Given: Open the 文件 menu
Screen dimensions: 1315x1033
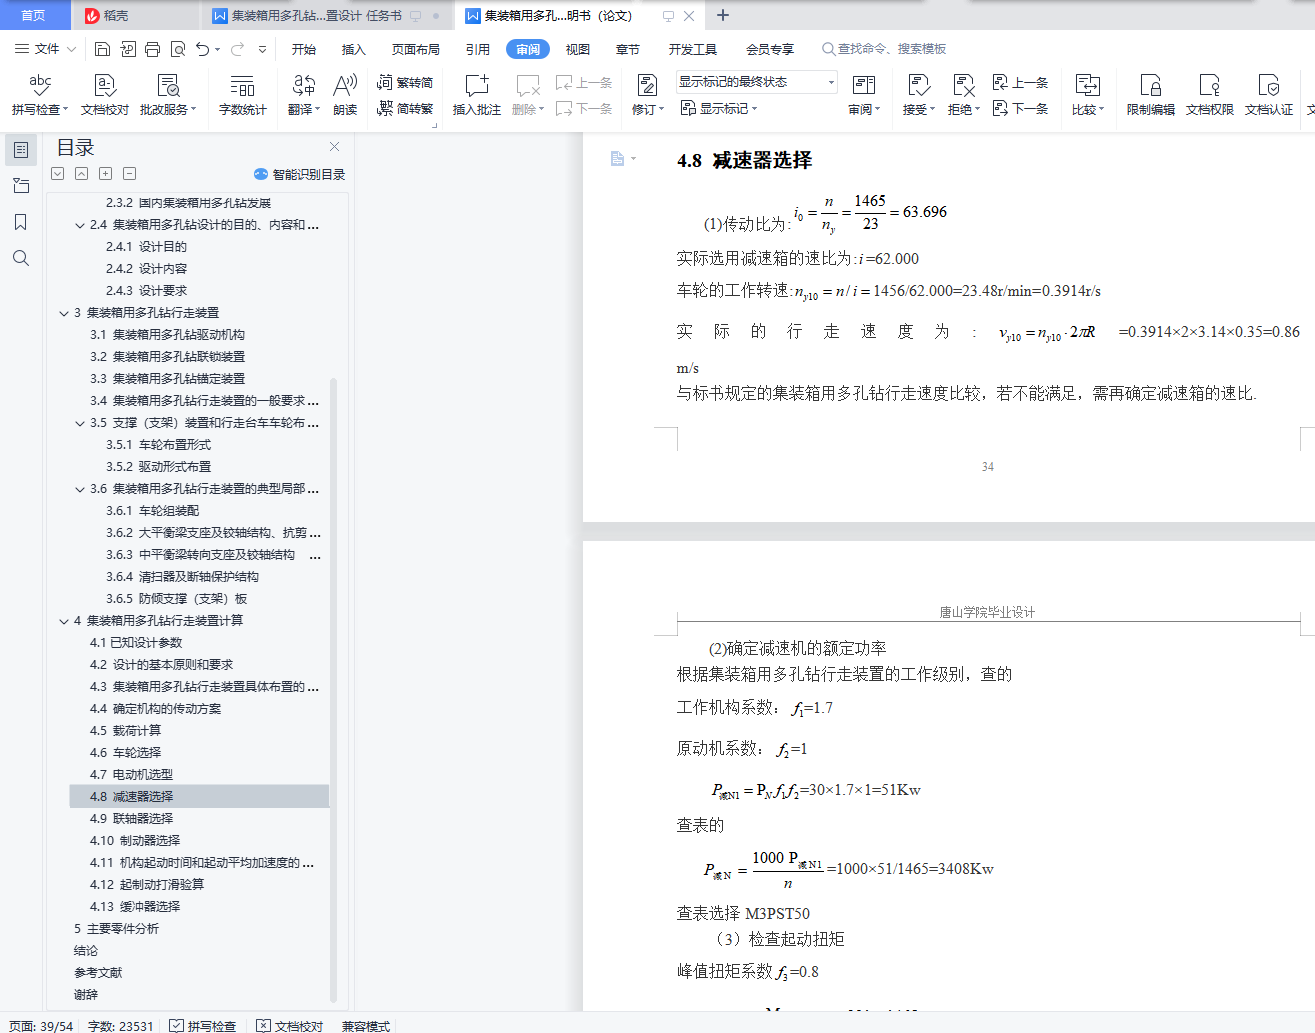Looking at the screenshot, I should [x=46, y=49].
